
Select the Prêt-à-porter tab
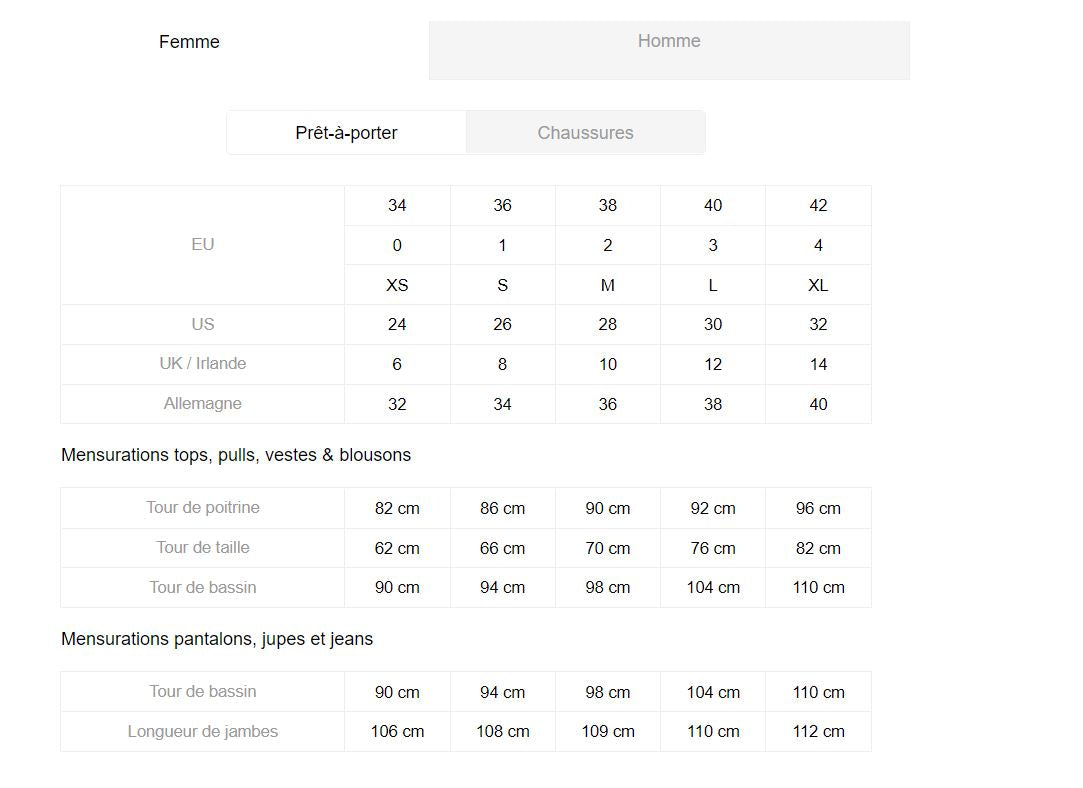[x=346, y=133]
